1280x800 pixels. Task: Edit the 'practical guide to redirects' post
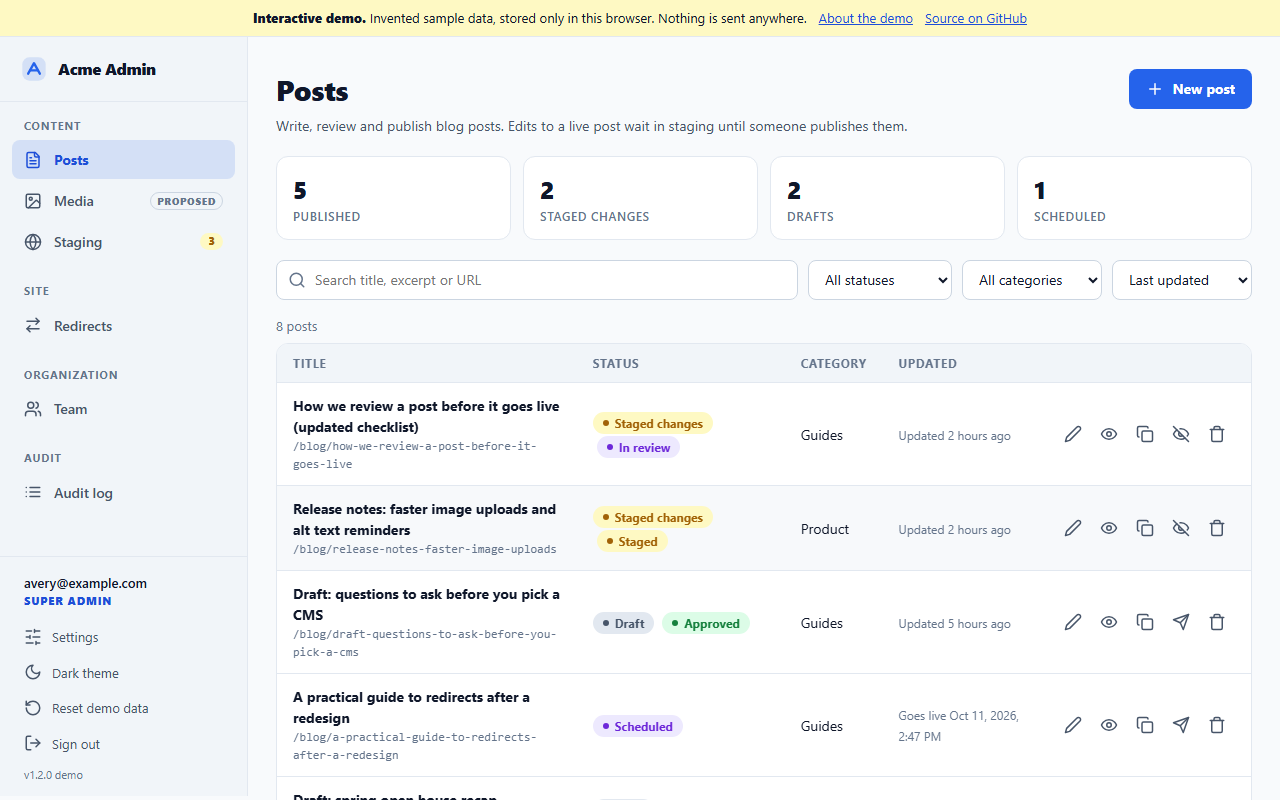1073,725
